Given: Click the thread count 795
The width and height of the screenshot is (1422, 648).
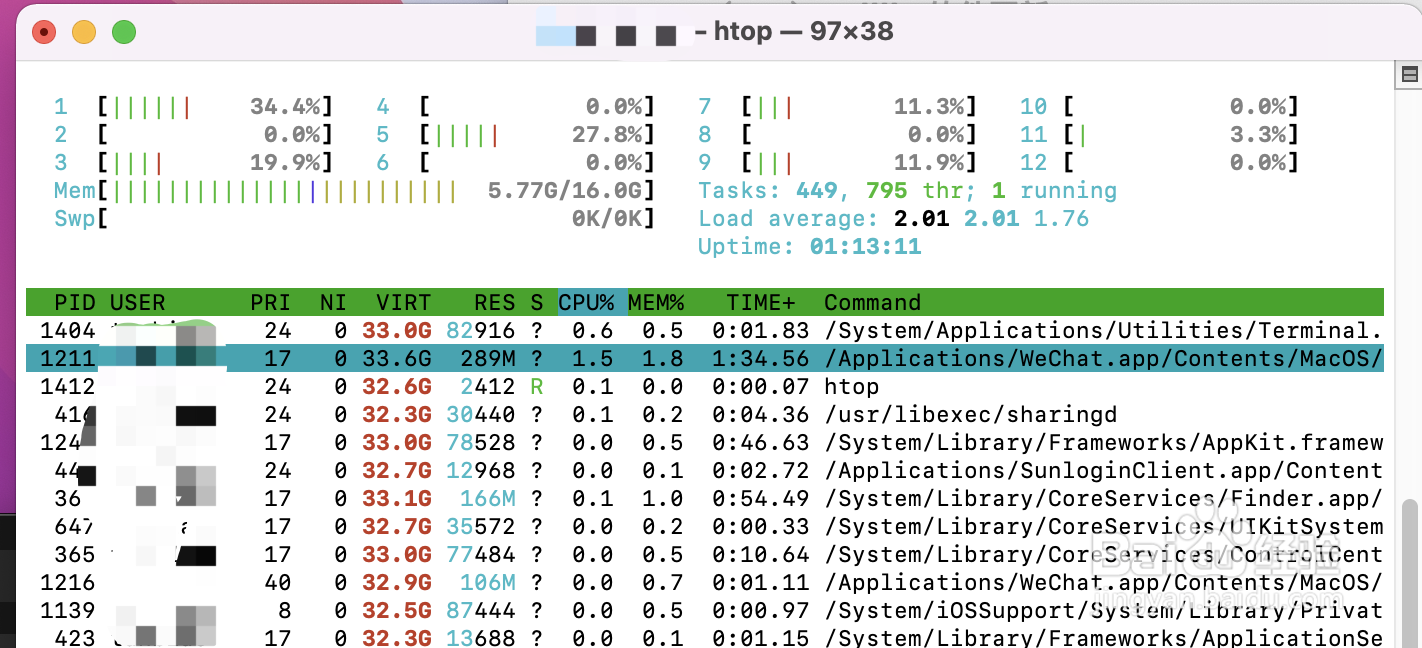Looking at the screenshot, I should click(887, 190).
